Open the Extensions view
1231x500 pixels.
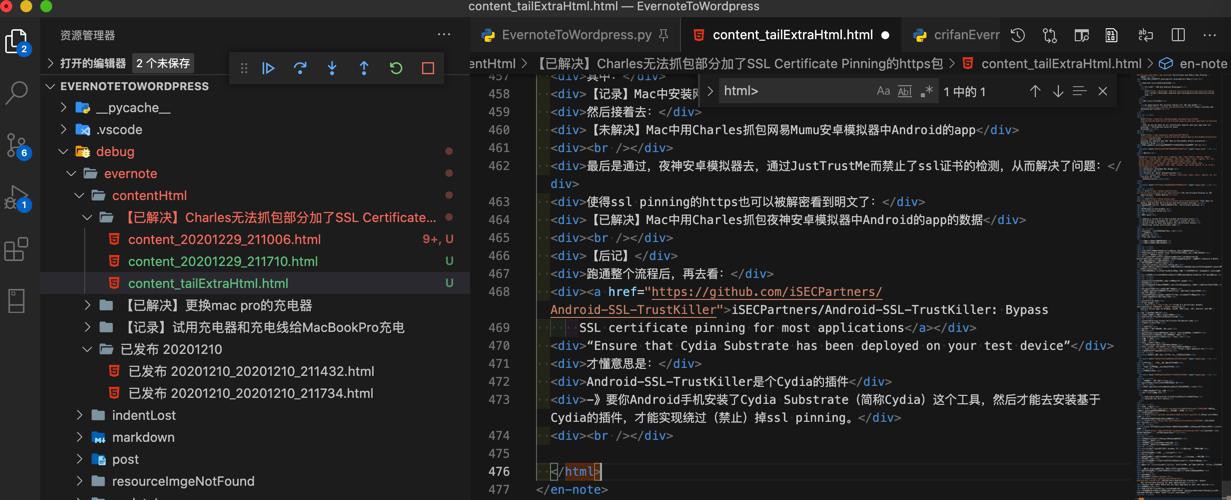pyautogui.click(x=17, y=249)
